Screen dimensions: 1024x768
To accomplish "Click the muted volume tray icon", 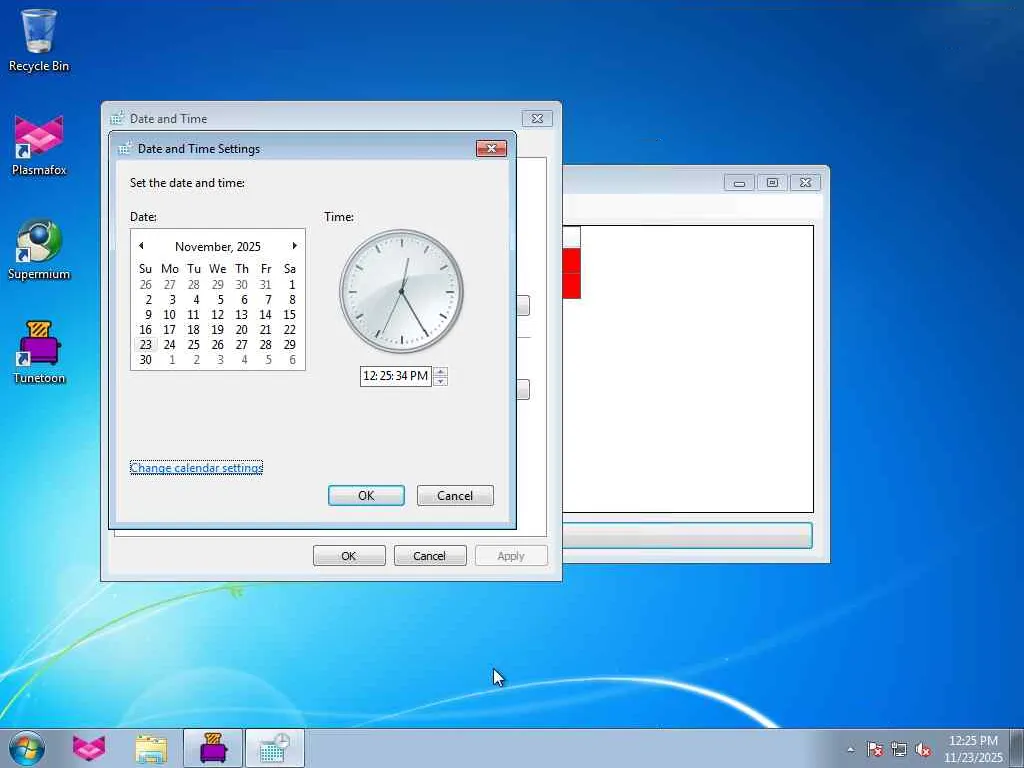I will tap(923, 749).
